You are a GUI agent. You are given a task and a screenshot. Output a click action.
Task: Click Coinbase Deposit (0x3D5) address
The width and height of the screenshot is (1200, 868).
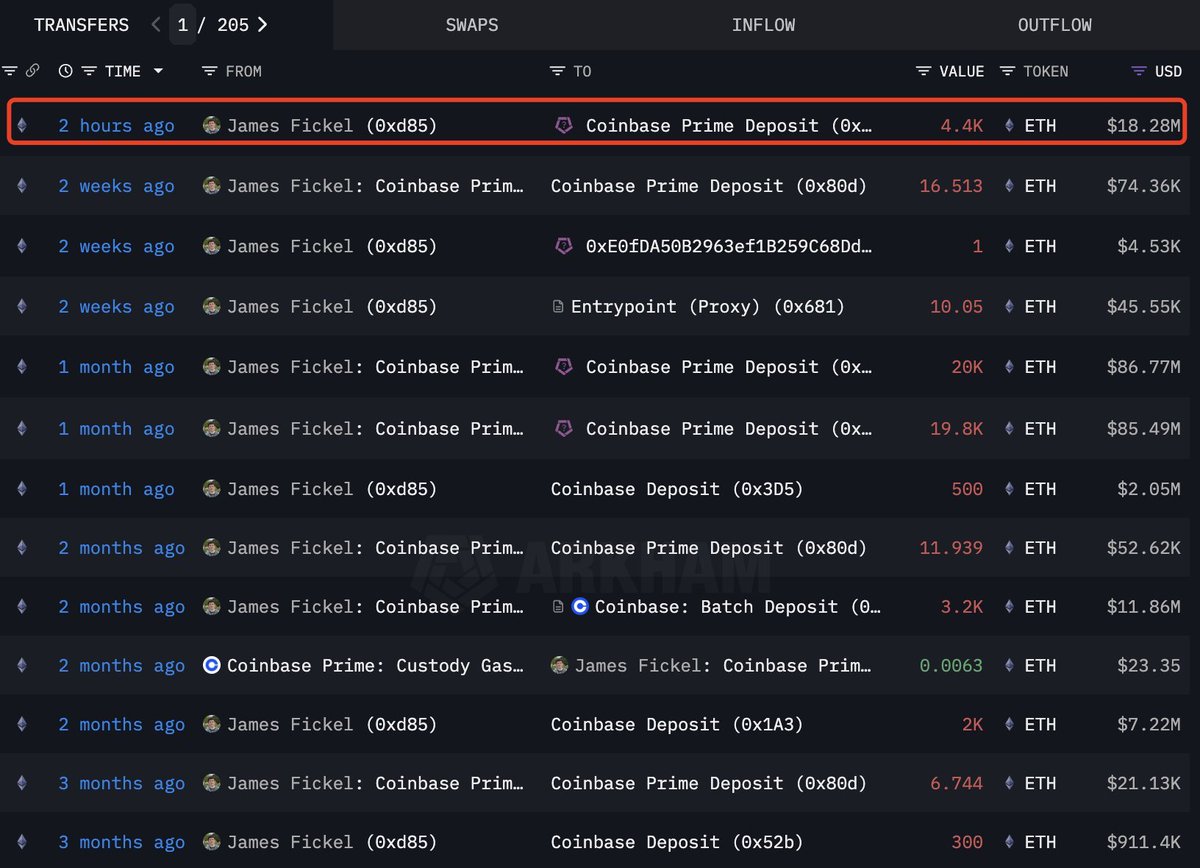click(x=677, y=489)
